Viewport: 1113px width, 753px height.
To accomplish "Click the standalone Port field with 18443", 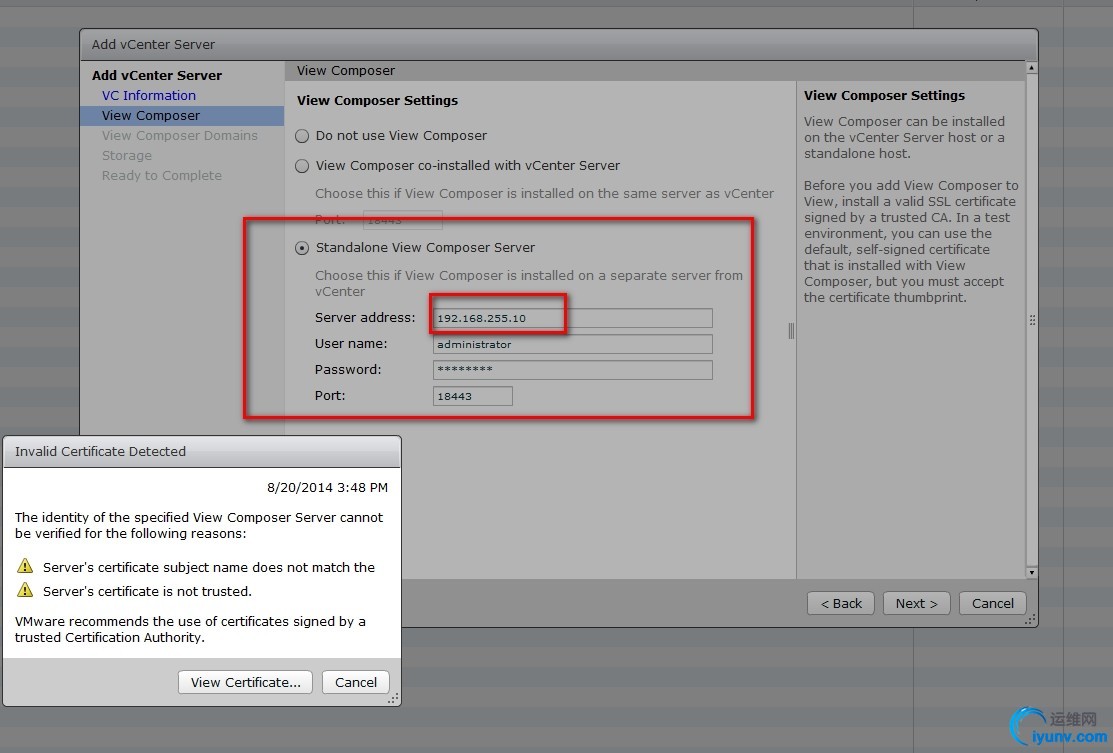I will [472, 396].
